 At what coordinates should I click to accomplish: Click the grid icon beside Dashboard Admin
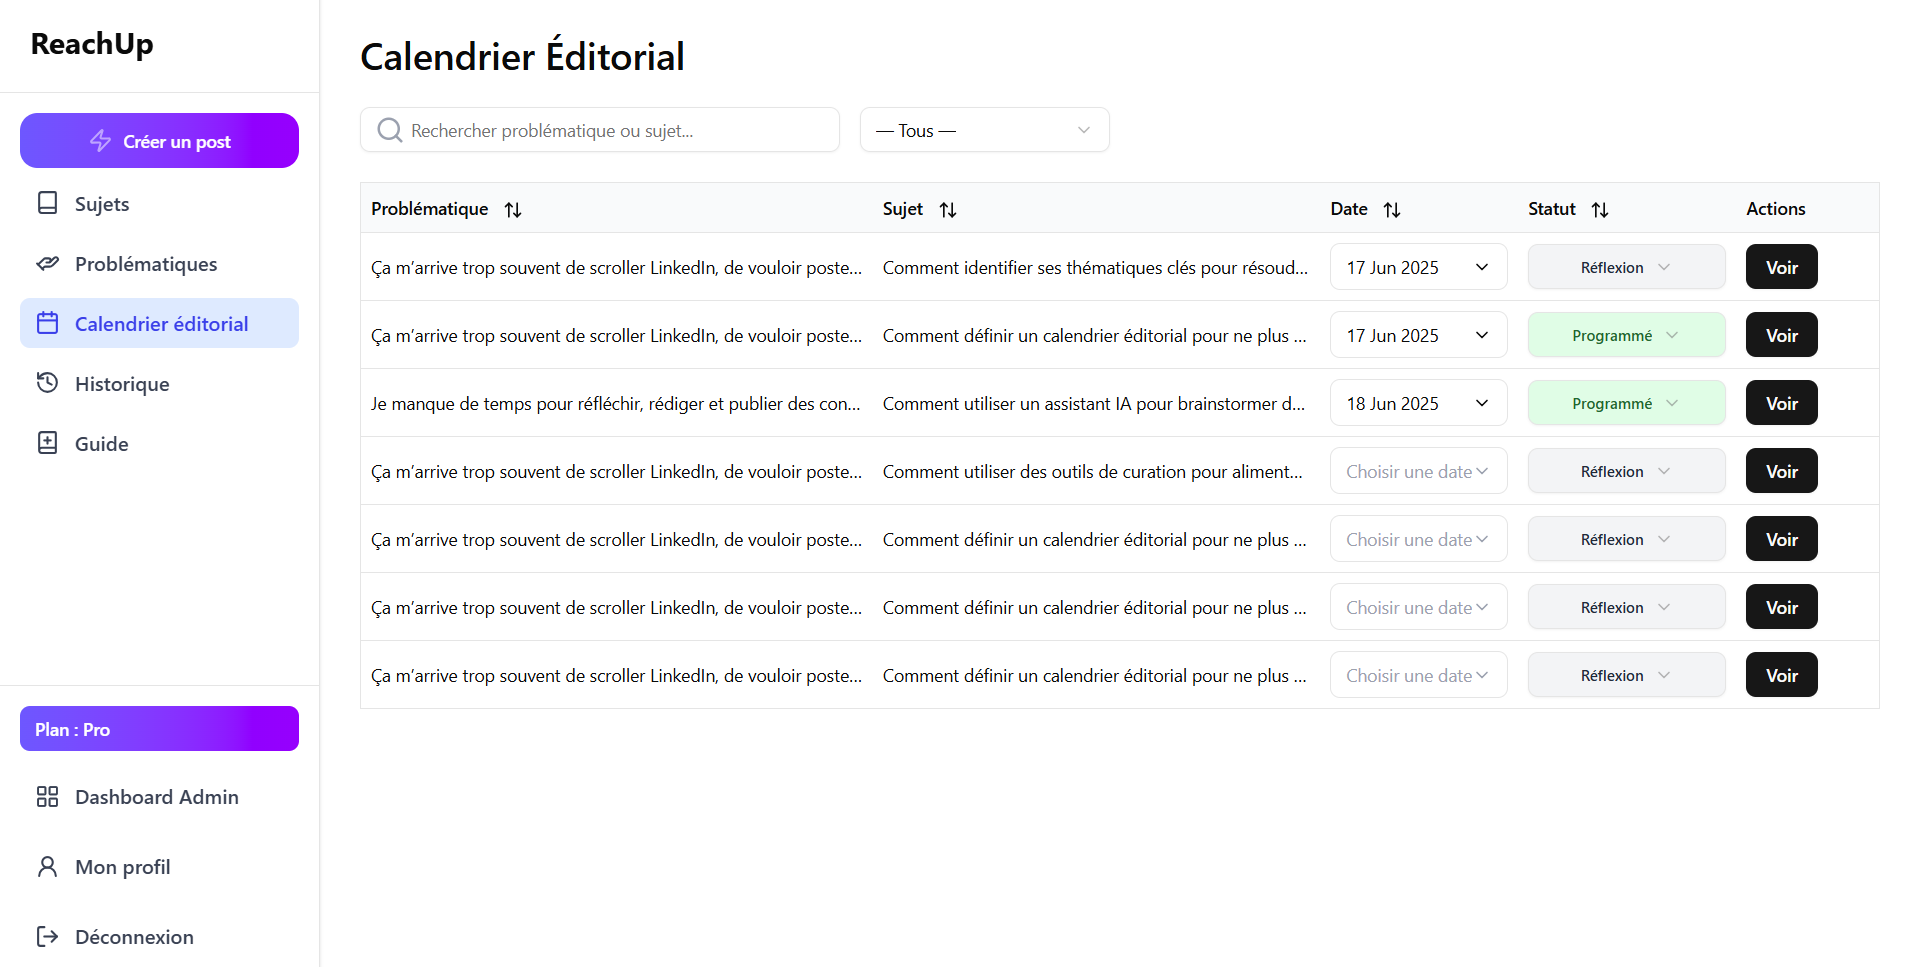(47, 796)
